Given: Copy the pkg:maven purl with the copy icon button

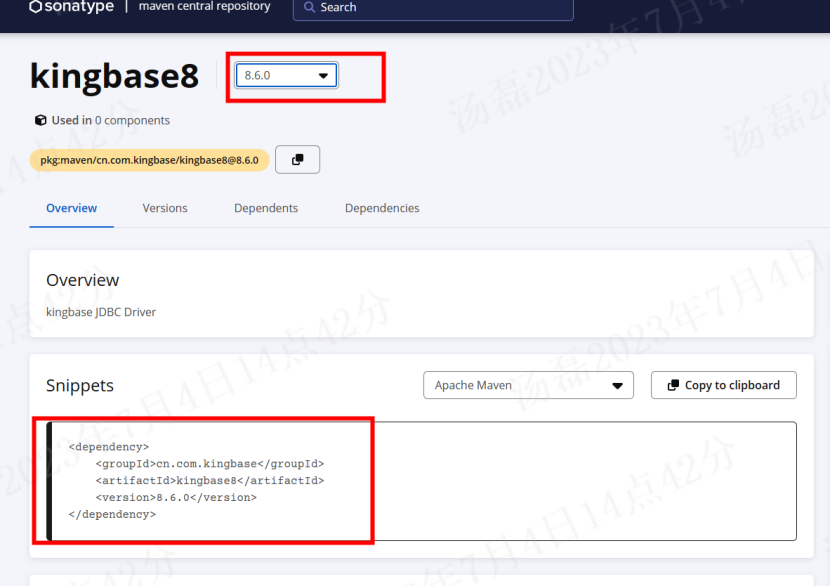Looking at the screenshot, I should (x=297, y=159).
